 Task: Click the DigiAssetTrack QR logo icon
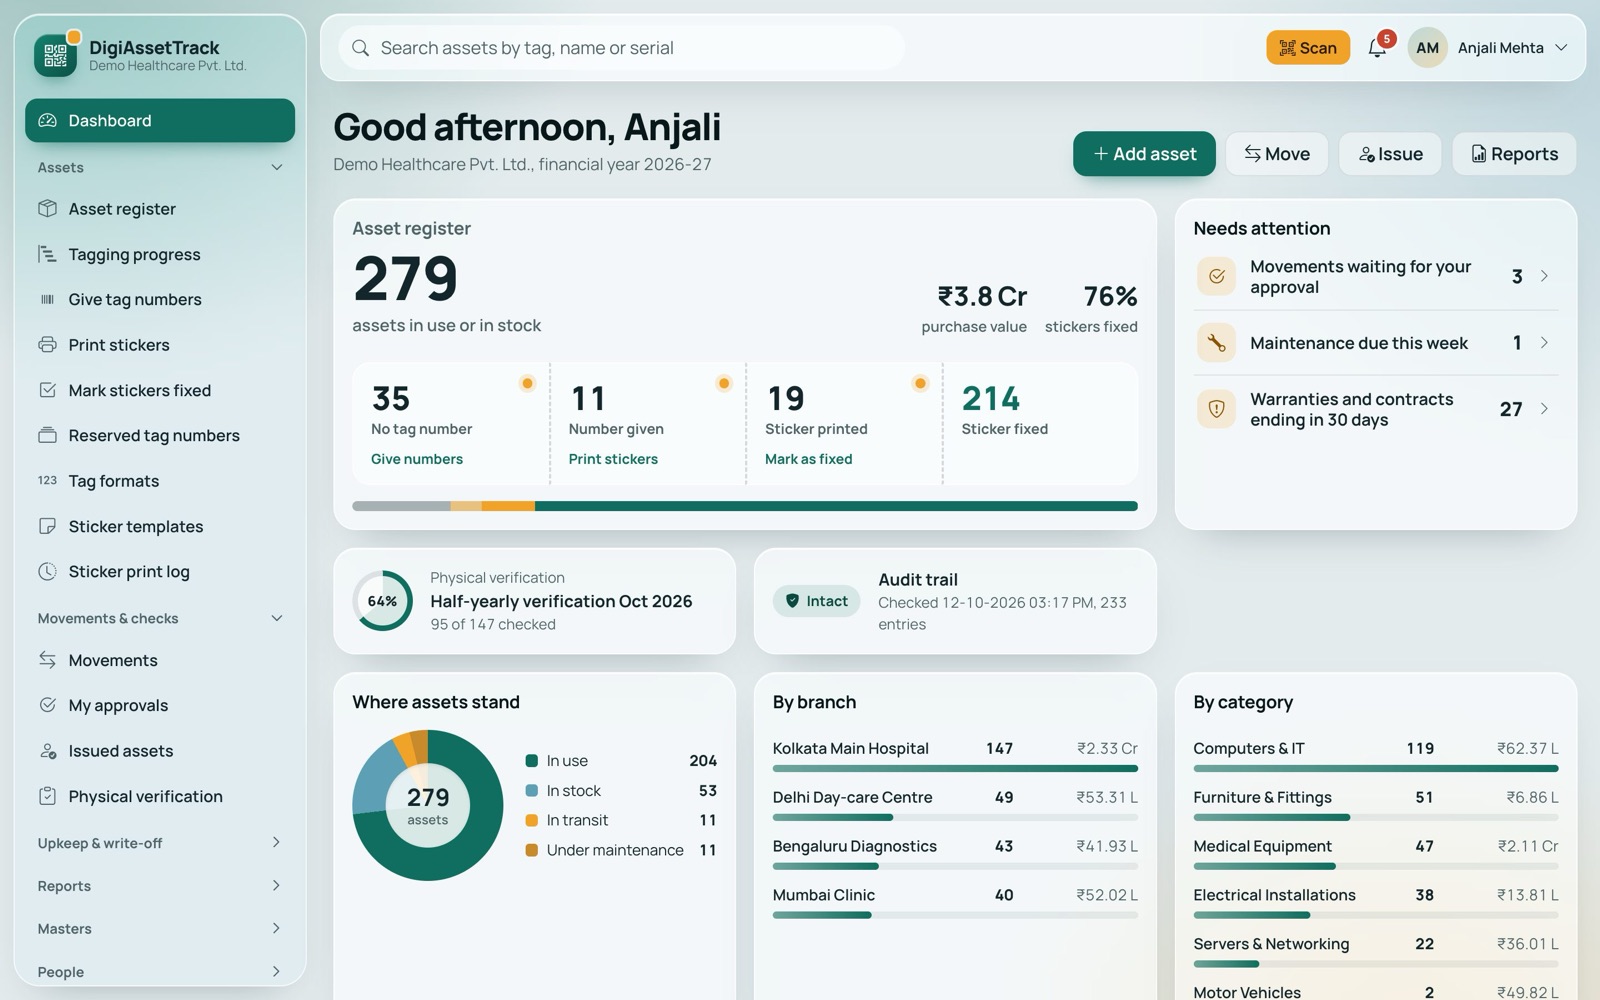55,55
